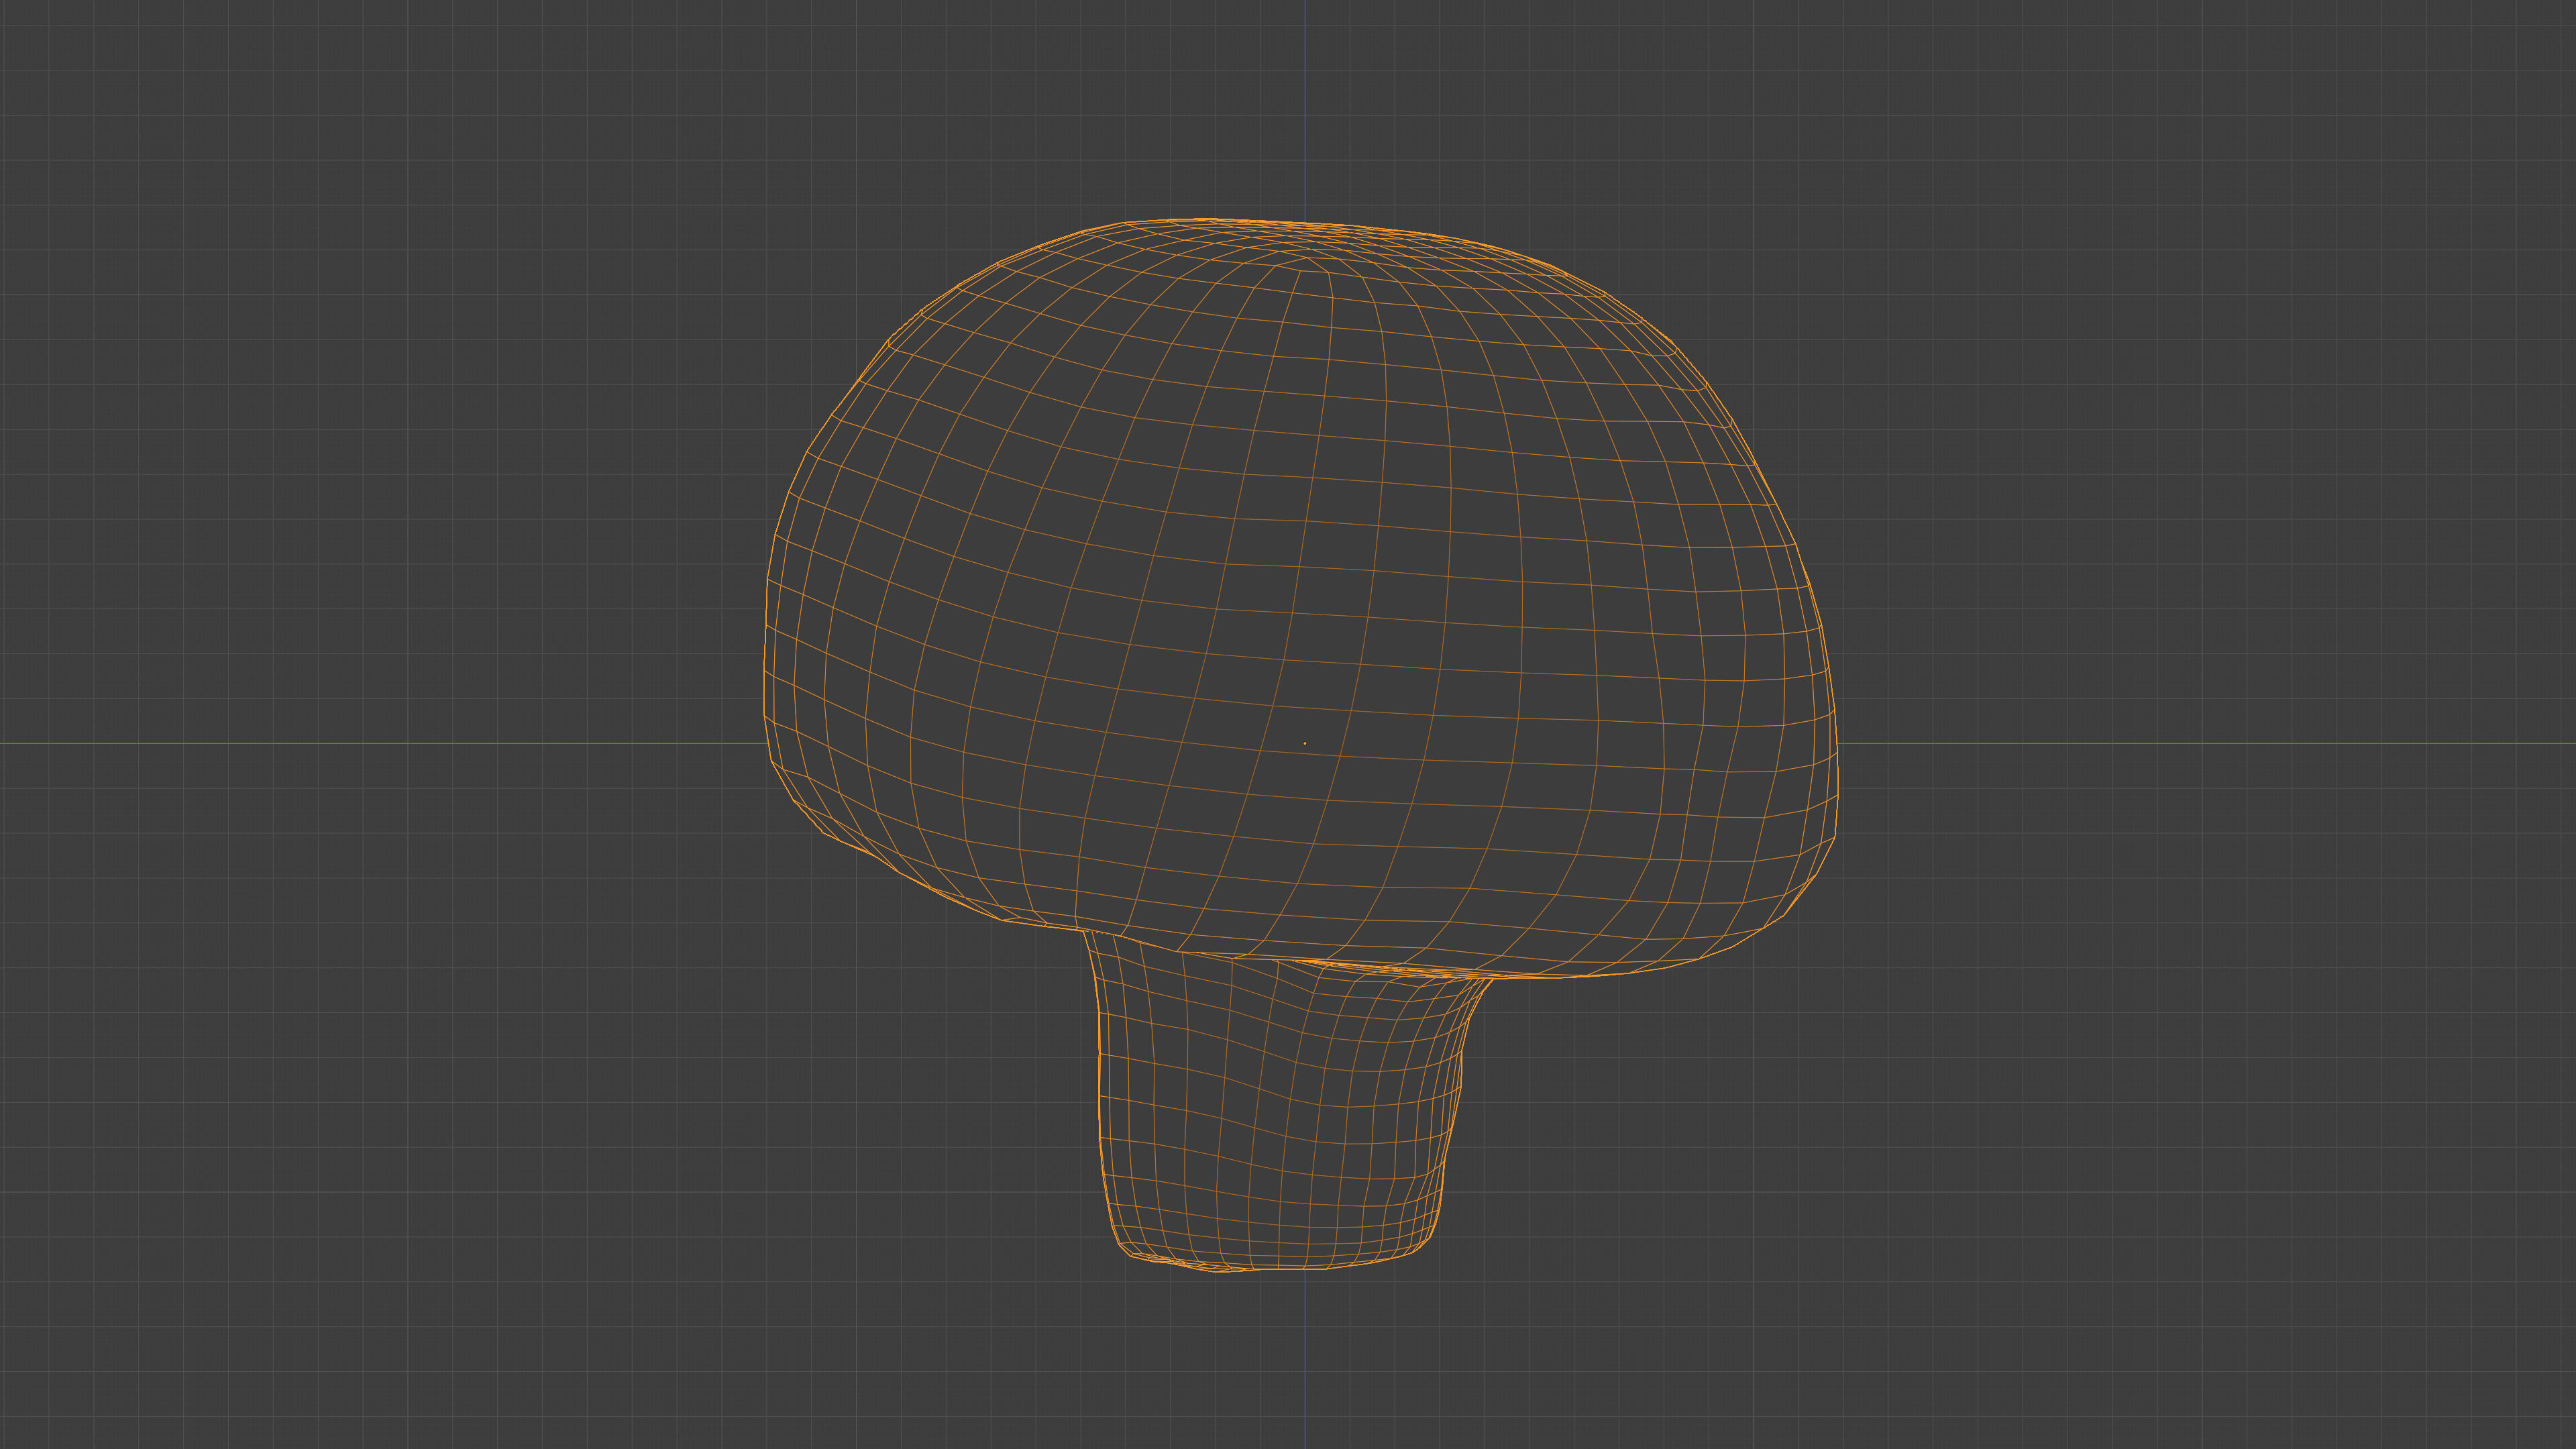2576x1449 pixels.
Task: Click the small orange object origin dot
Action: point(1304,743)
